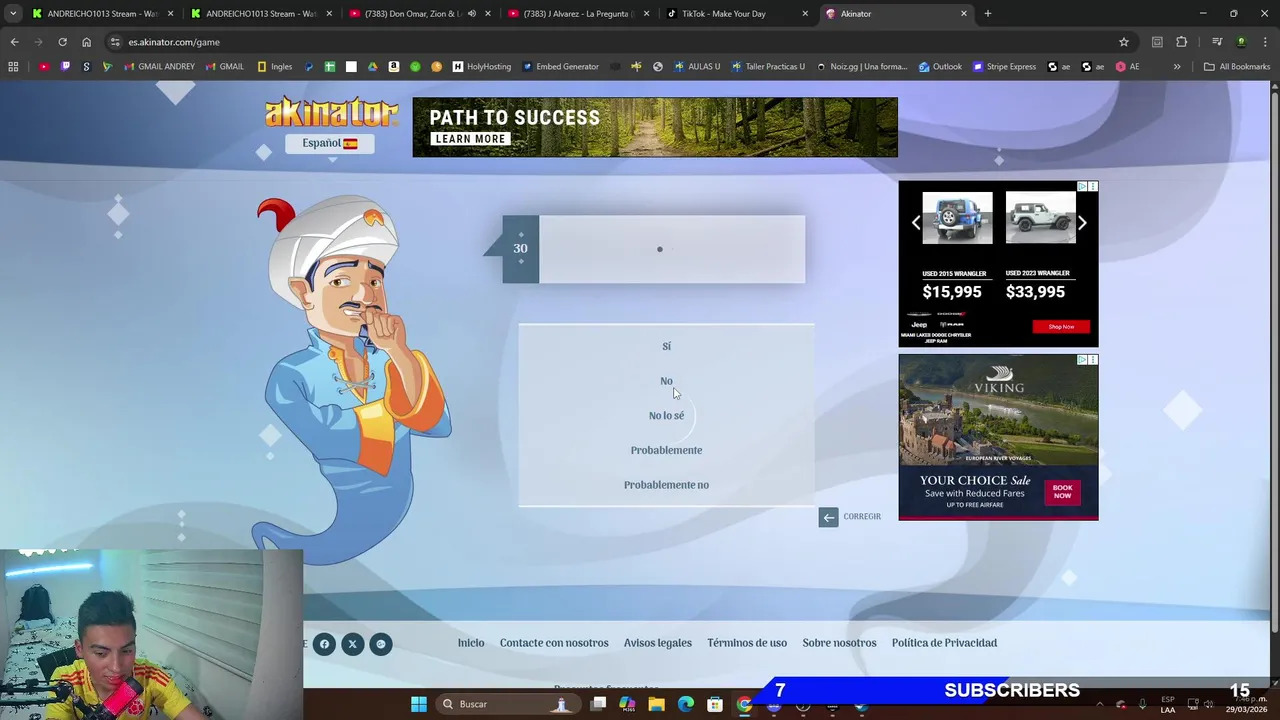Open the "Avisos legales" link
The height and width of the screenshot is (720, 1280).
click(x=658, y=643)
